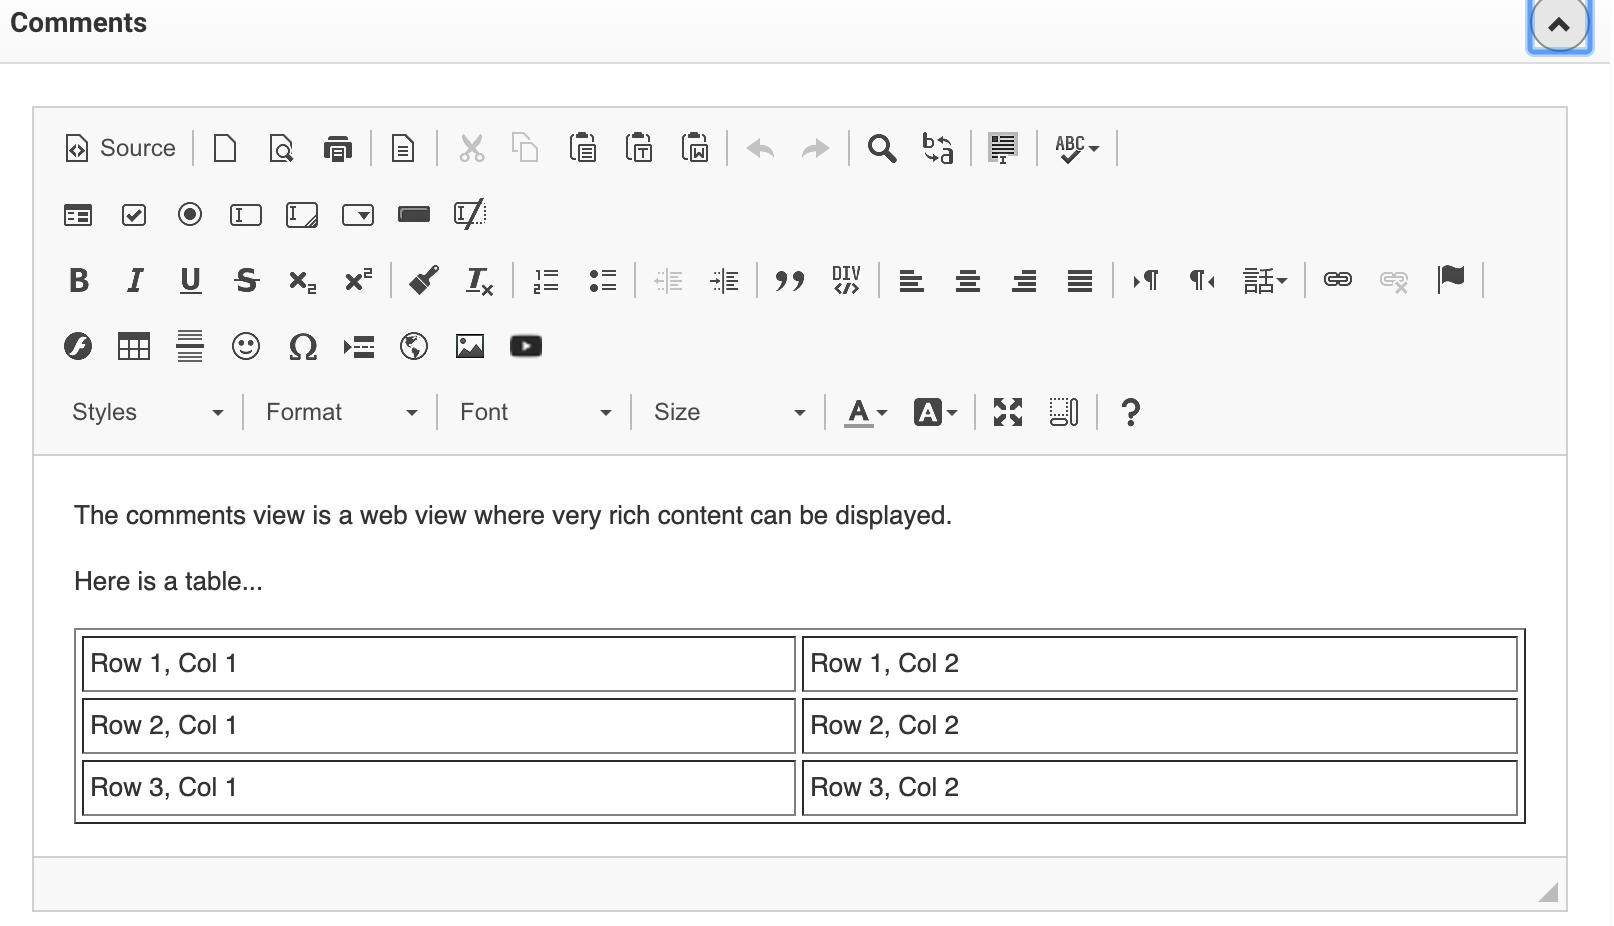Click the editor resize handle

point(1548,892)
